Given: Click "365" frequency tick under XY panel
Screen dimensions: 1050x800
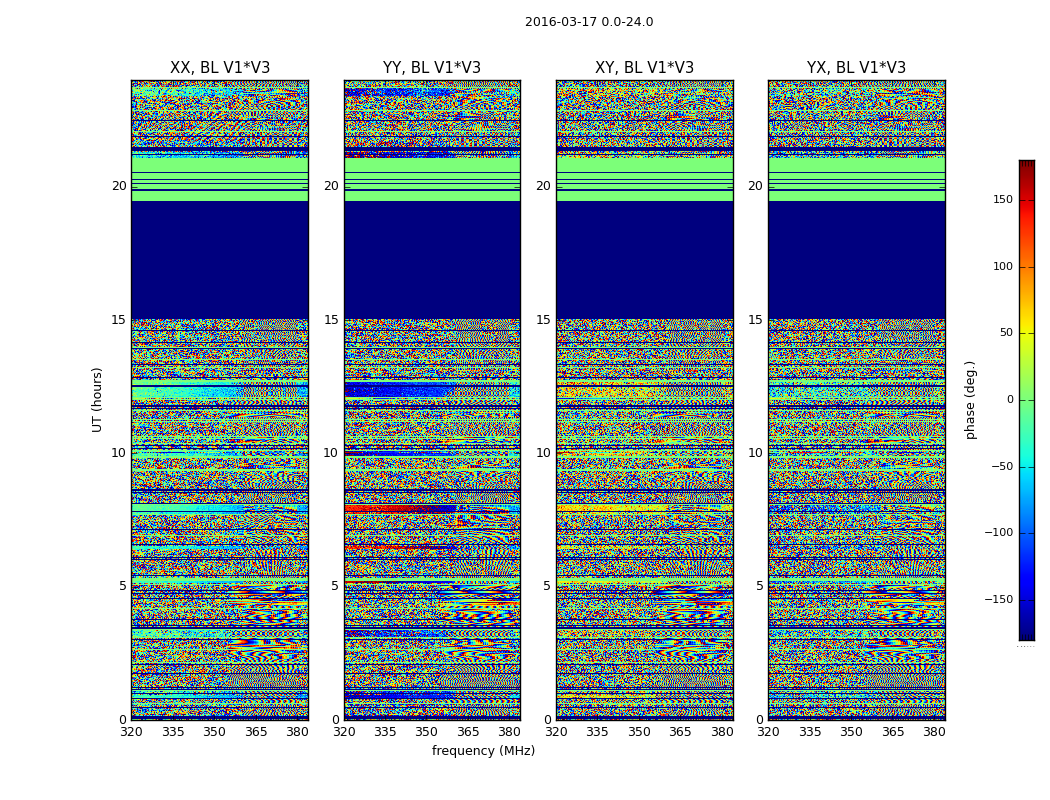Looking at the screenshot, I should pos(681,732).
